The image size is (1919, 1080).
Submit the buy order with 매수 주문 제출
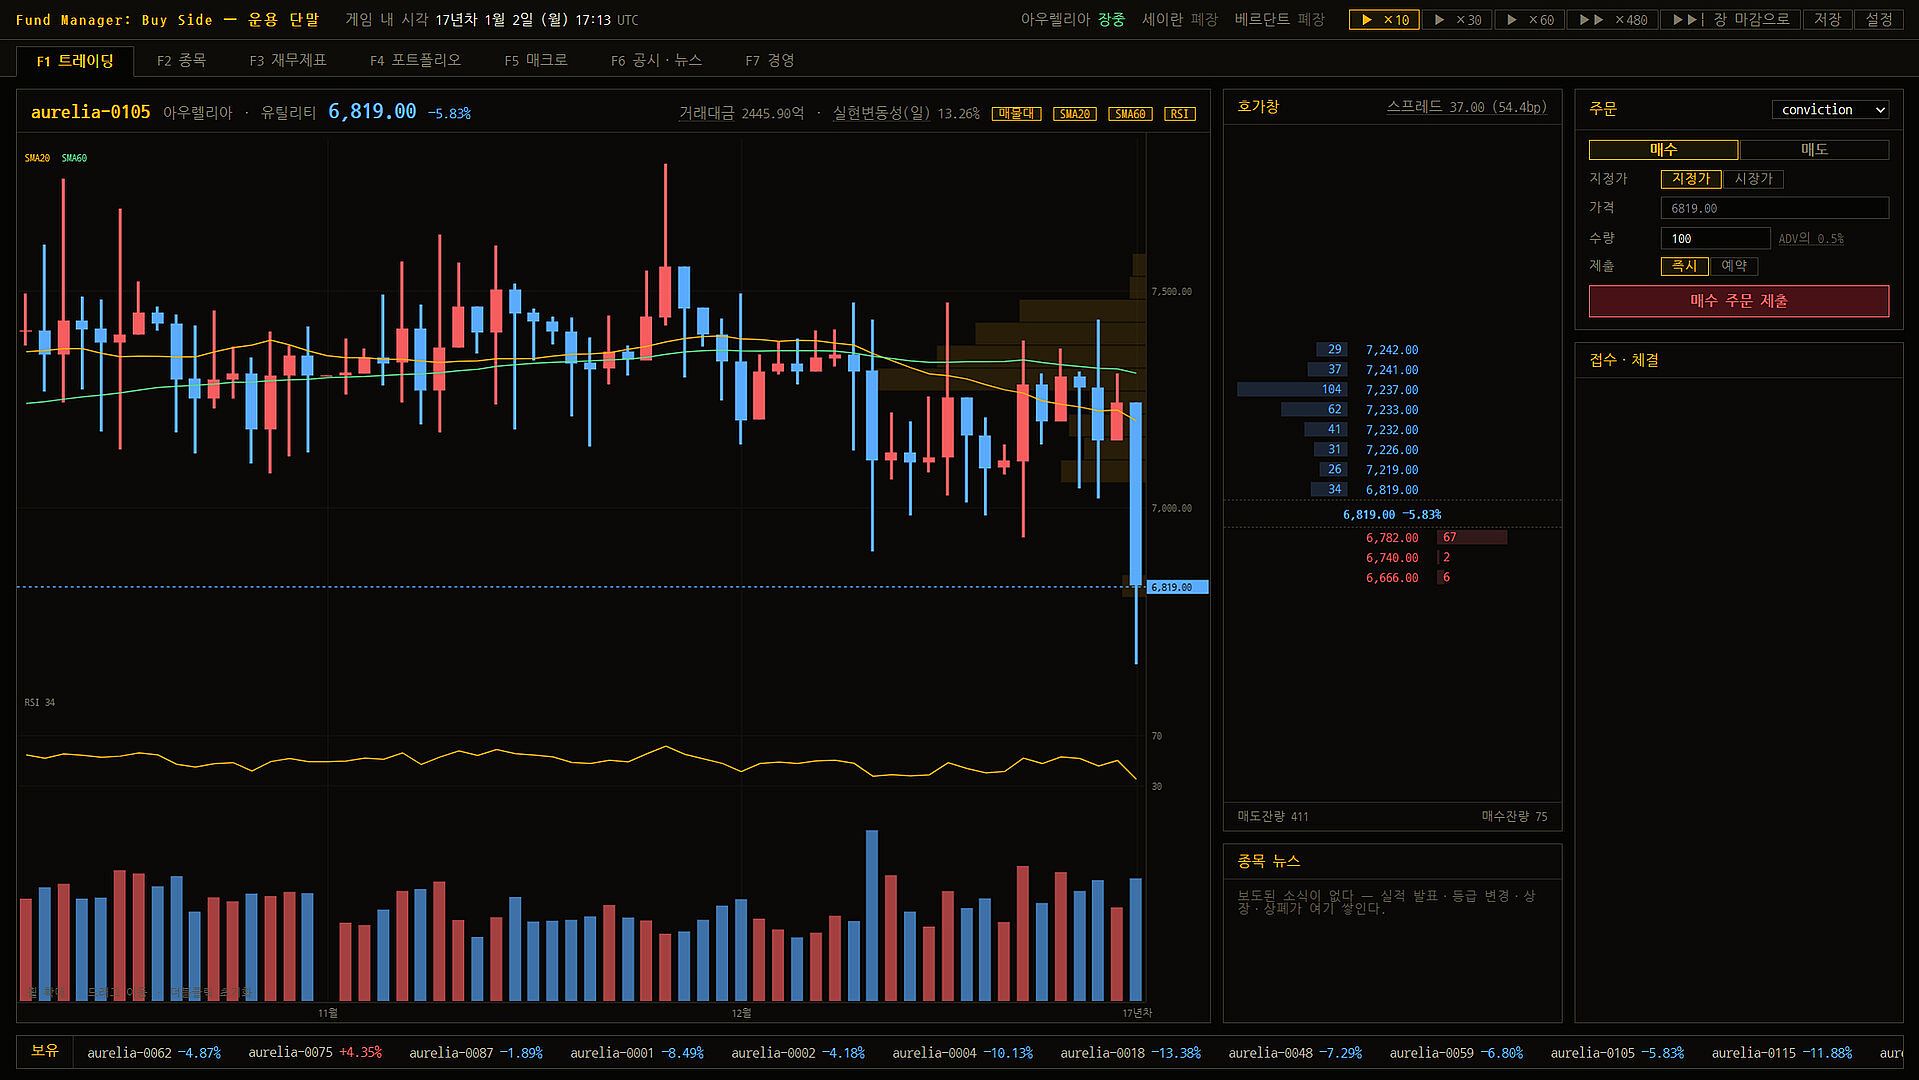pyautogui.click(x=1739, y=301)
